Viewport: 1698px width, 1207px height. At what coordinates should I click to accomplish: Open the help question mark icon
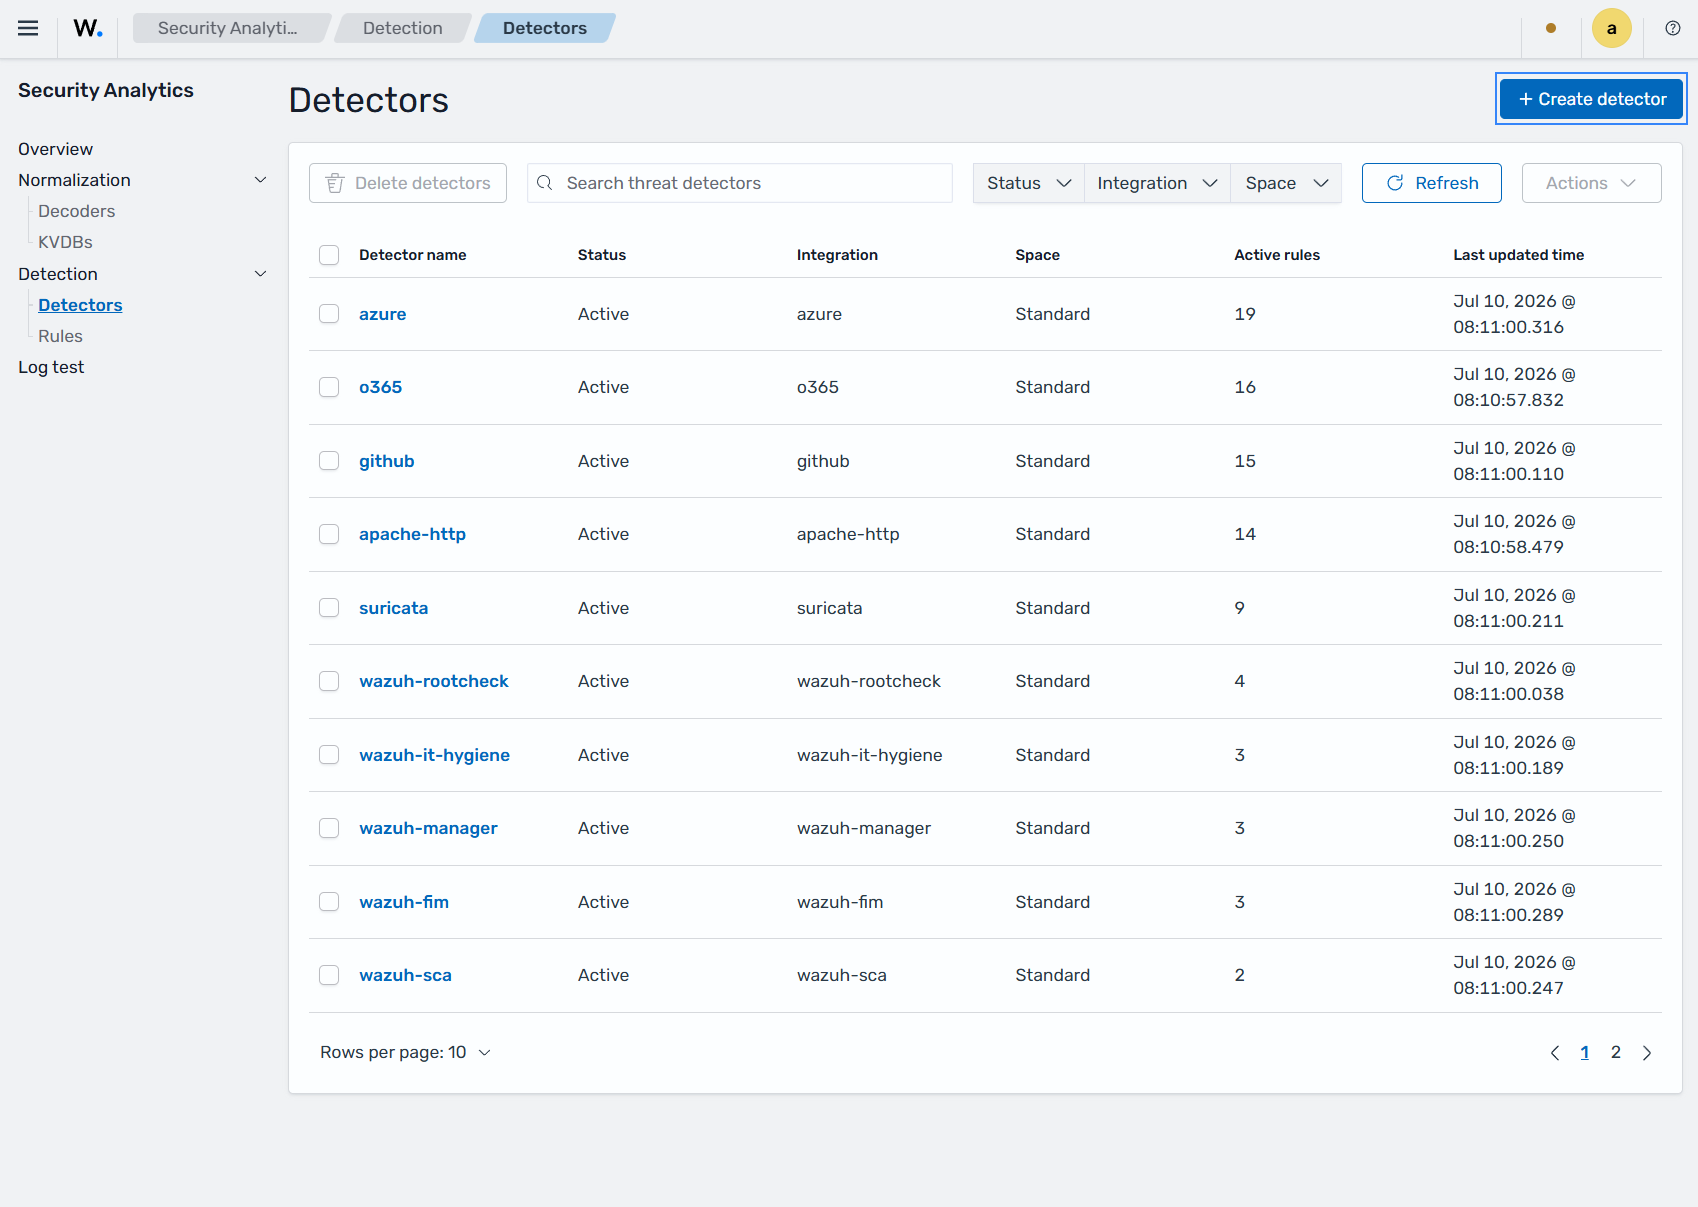(x=1673, y=28)
